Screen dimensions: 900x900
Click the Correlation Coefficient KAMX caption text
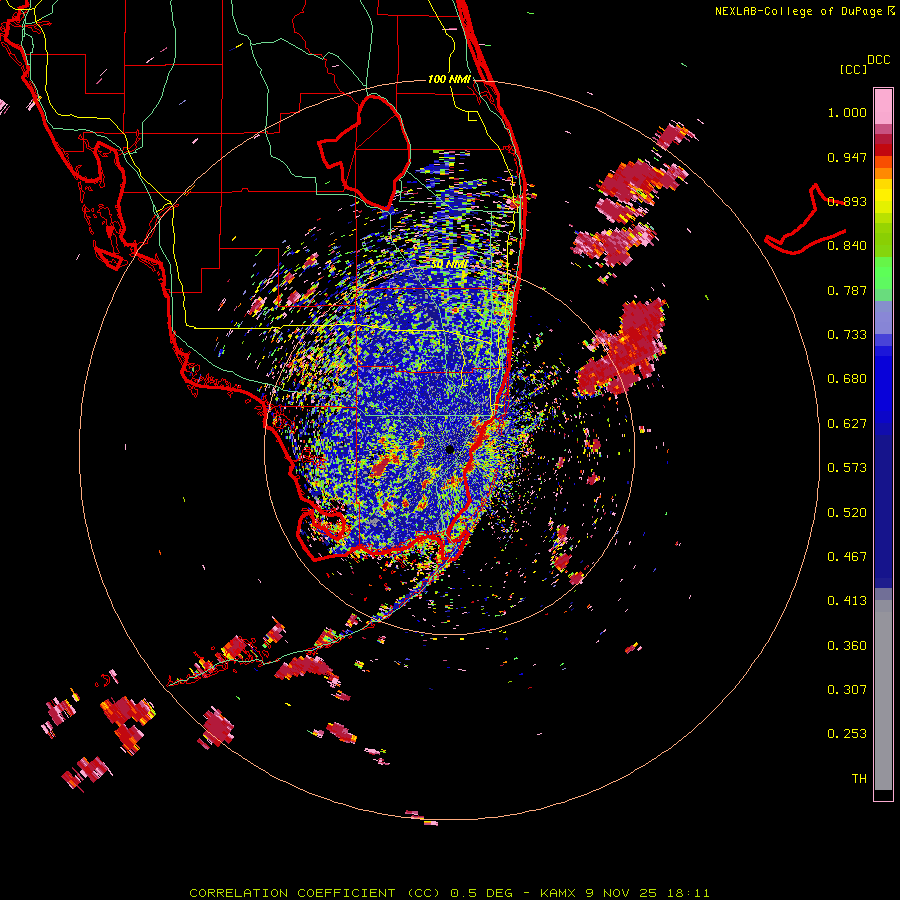click(449, 893)
